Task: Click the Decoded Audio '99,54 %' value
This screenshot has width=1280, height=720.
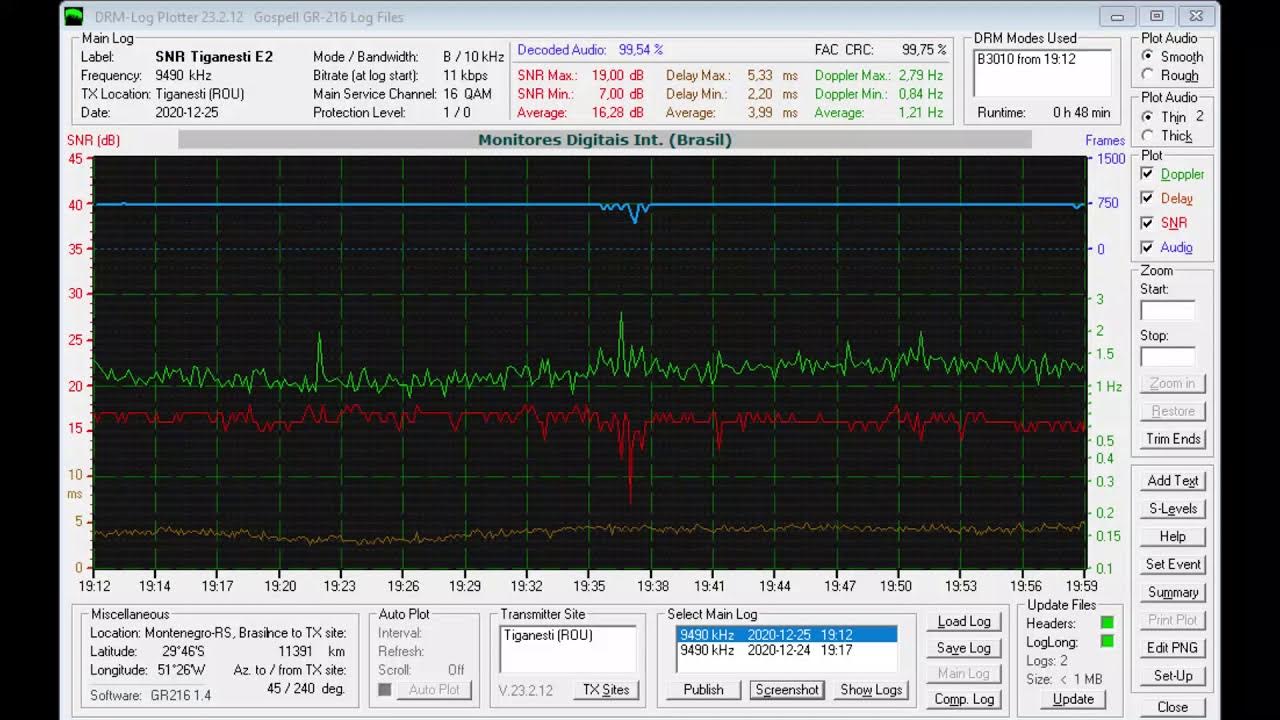Action: (x=641, y=50)
